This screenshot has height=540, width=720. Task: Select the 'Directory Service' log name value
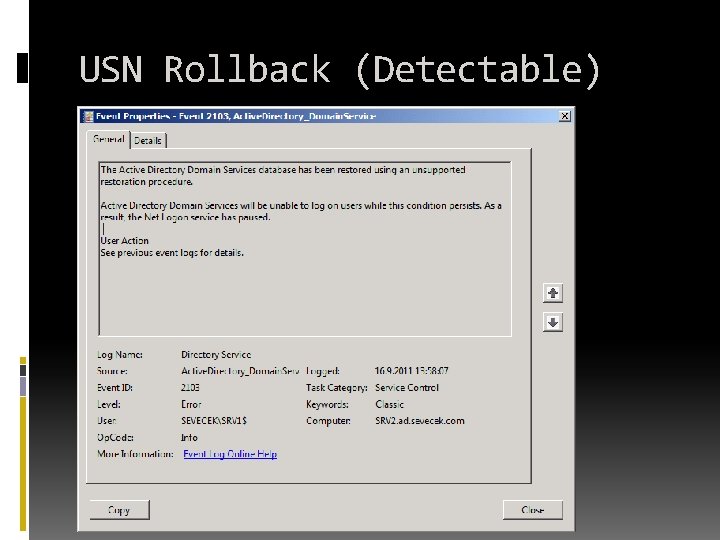click(216, 354)
